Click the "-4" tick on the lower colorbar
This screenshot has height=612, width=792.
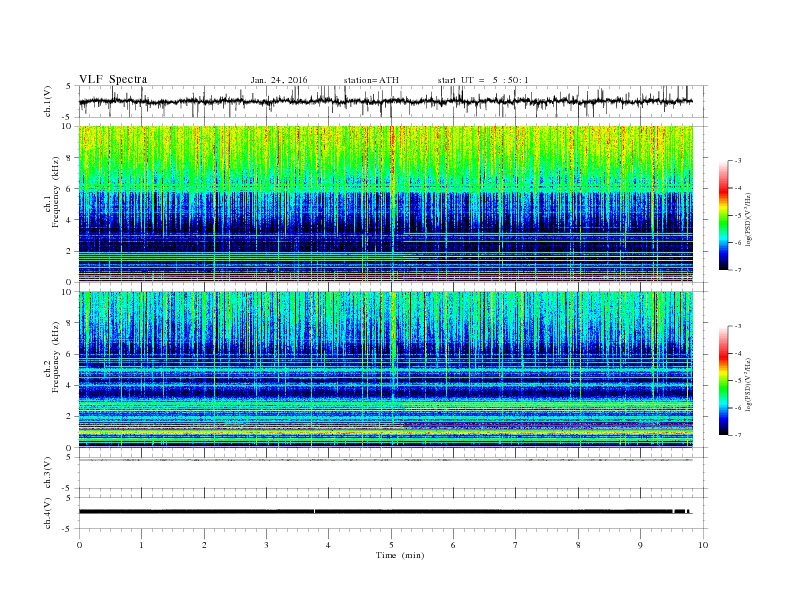(x=737, y=353)
